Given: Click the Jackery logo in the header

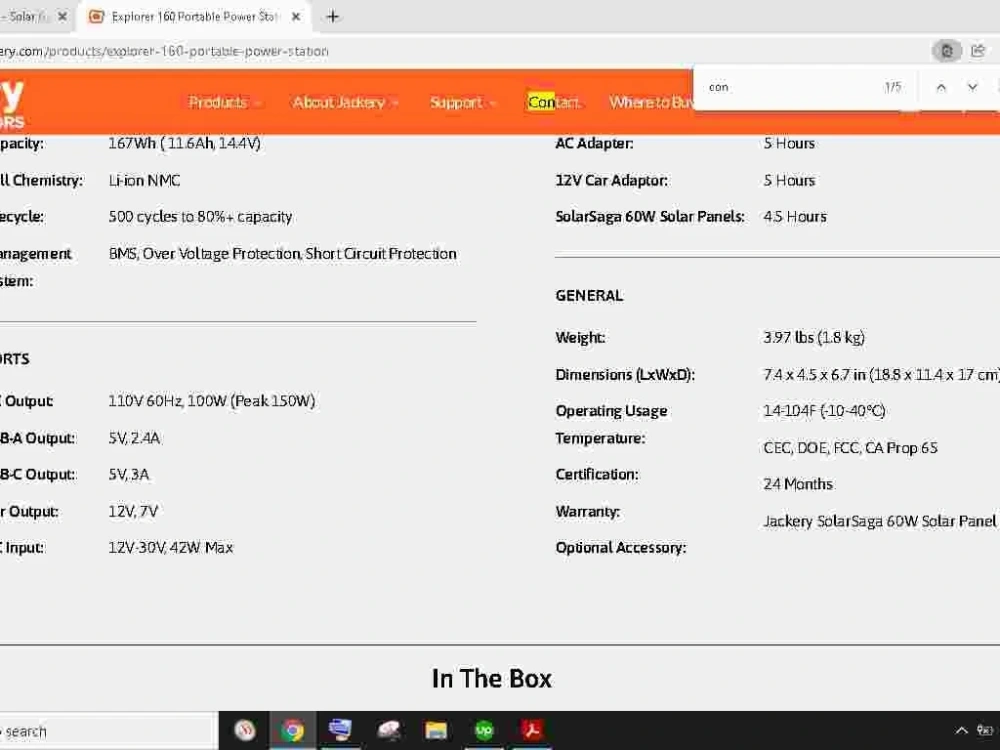Looking at the screenshot, I should point(11,102).
